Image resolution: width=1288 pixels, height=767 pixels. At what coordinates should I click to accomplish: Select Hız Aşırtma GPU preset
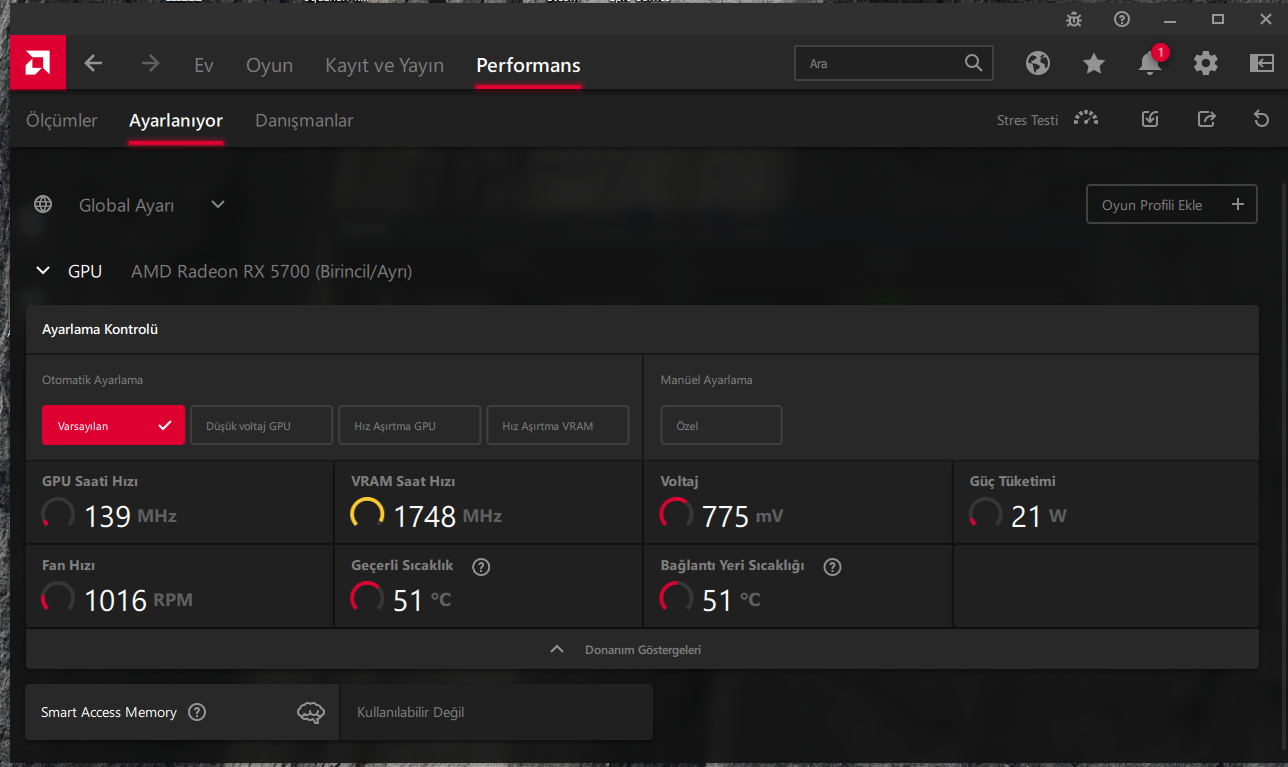pos(410,425)
